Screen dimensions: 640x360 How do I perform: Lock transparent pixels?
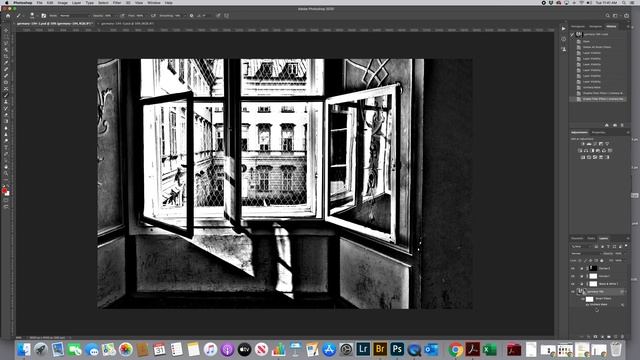(580, 260)
